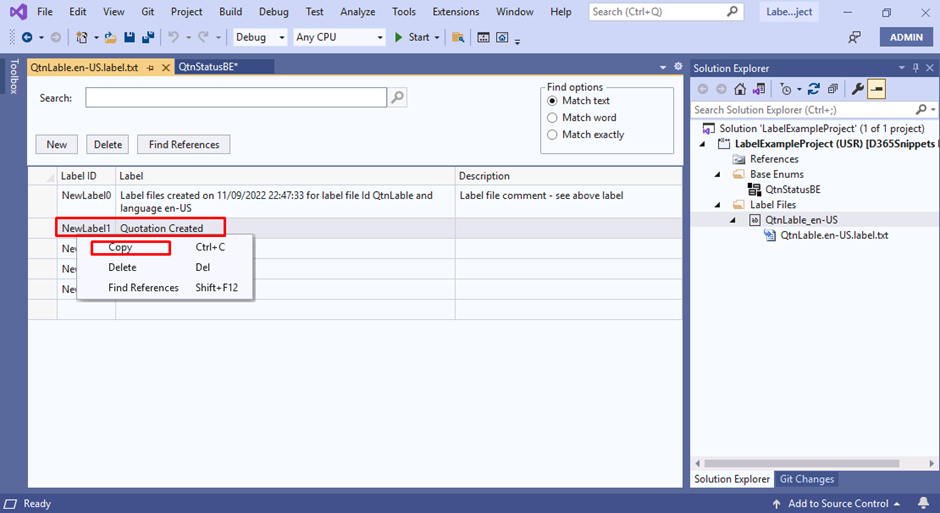The height and width of the screenshot is (513, 940).
Task: Click the Save All toolbar icon
Action: coord(147,37)
